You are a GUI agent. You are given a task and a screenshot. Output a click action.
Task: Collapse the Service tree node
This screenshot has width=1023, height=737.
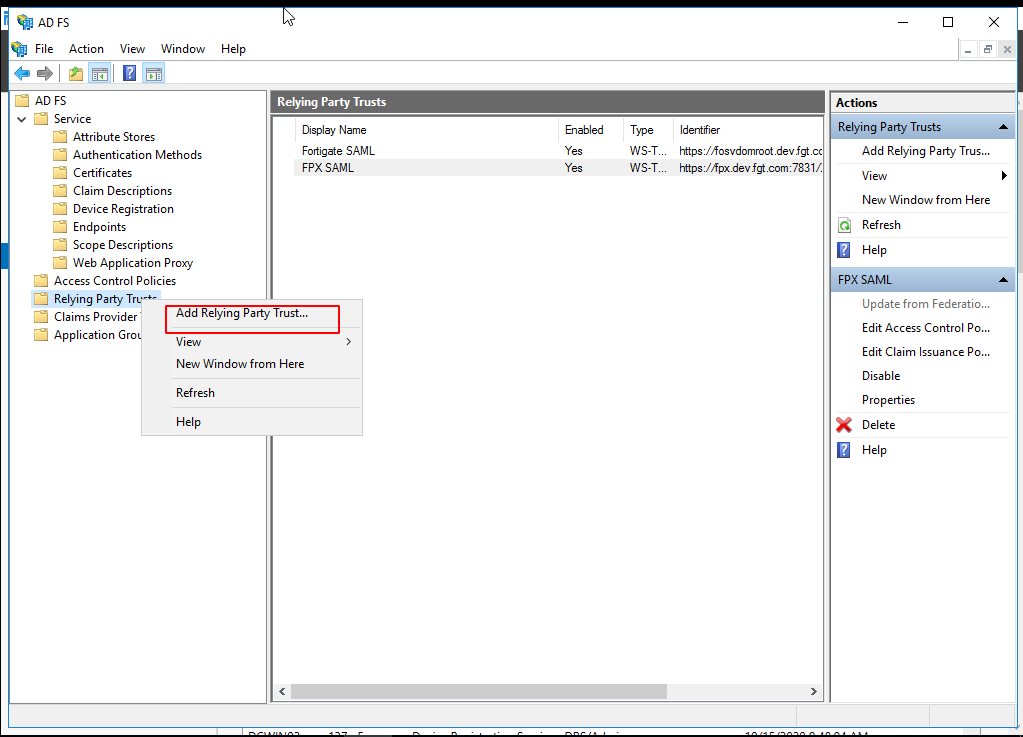click(22, 119)
